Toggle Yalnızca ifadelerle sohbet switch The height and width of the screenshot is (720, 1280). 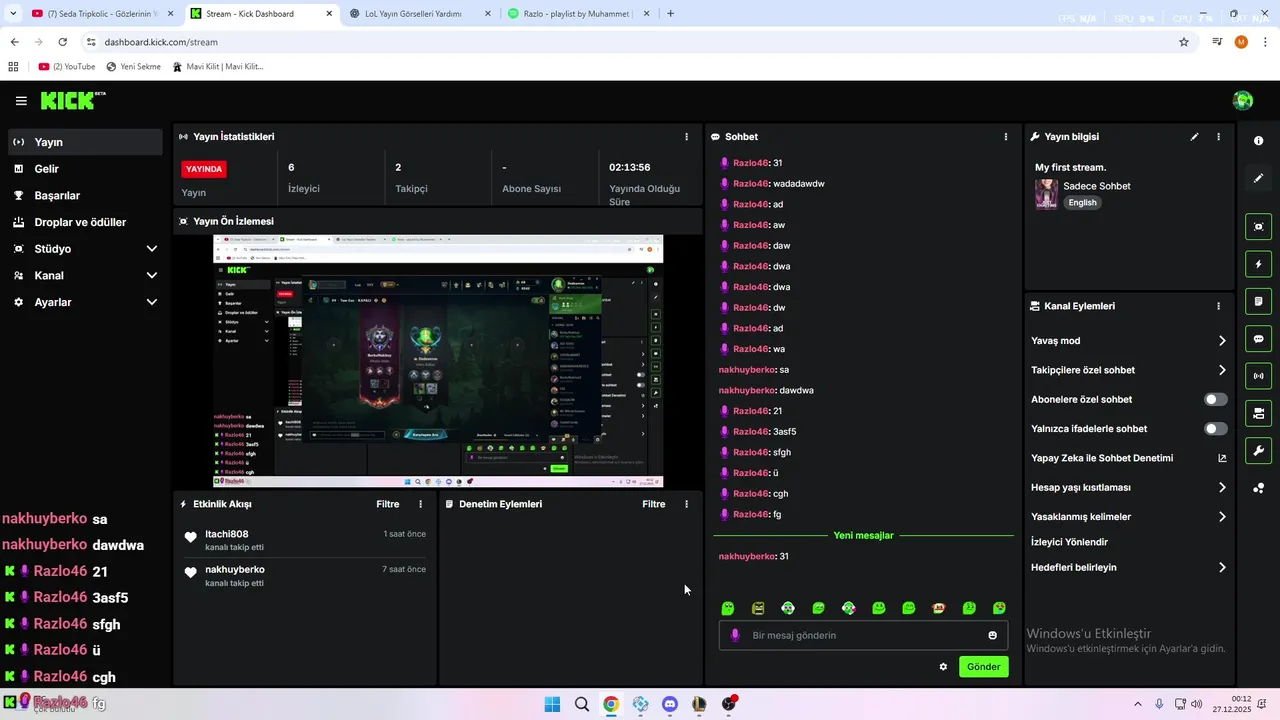(1216, 429)
